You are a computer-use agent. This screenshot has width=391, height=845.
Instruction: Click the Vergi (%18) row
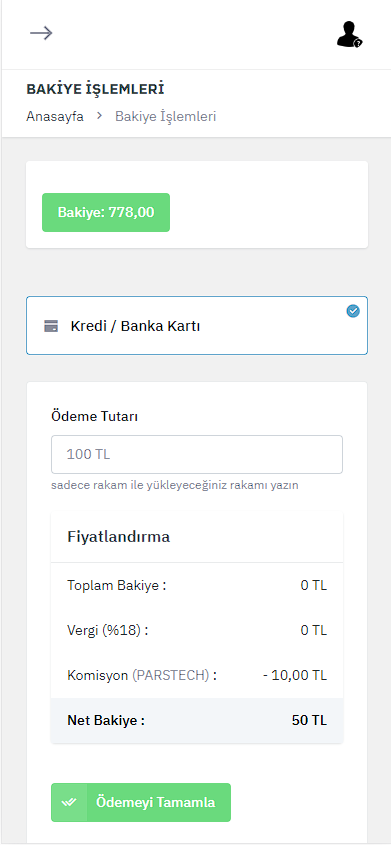[x=197, y=630]
